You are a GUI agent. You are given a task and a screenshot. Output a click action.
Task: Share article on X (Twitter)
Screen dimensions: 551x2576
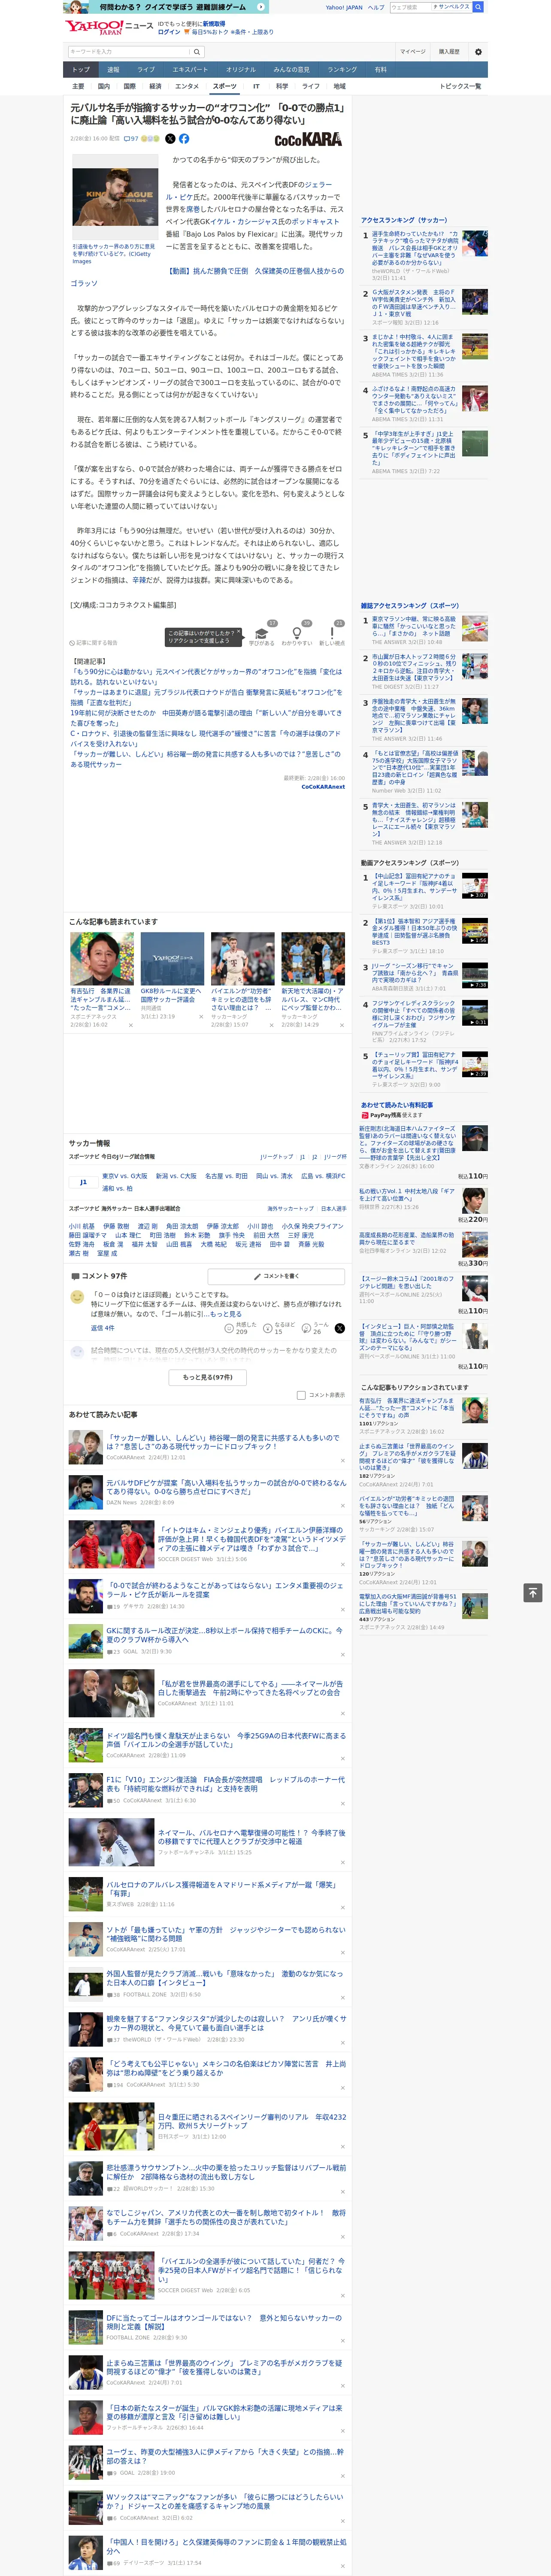pos(170,139)
